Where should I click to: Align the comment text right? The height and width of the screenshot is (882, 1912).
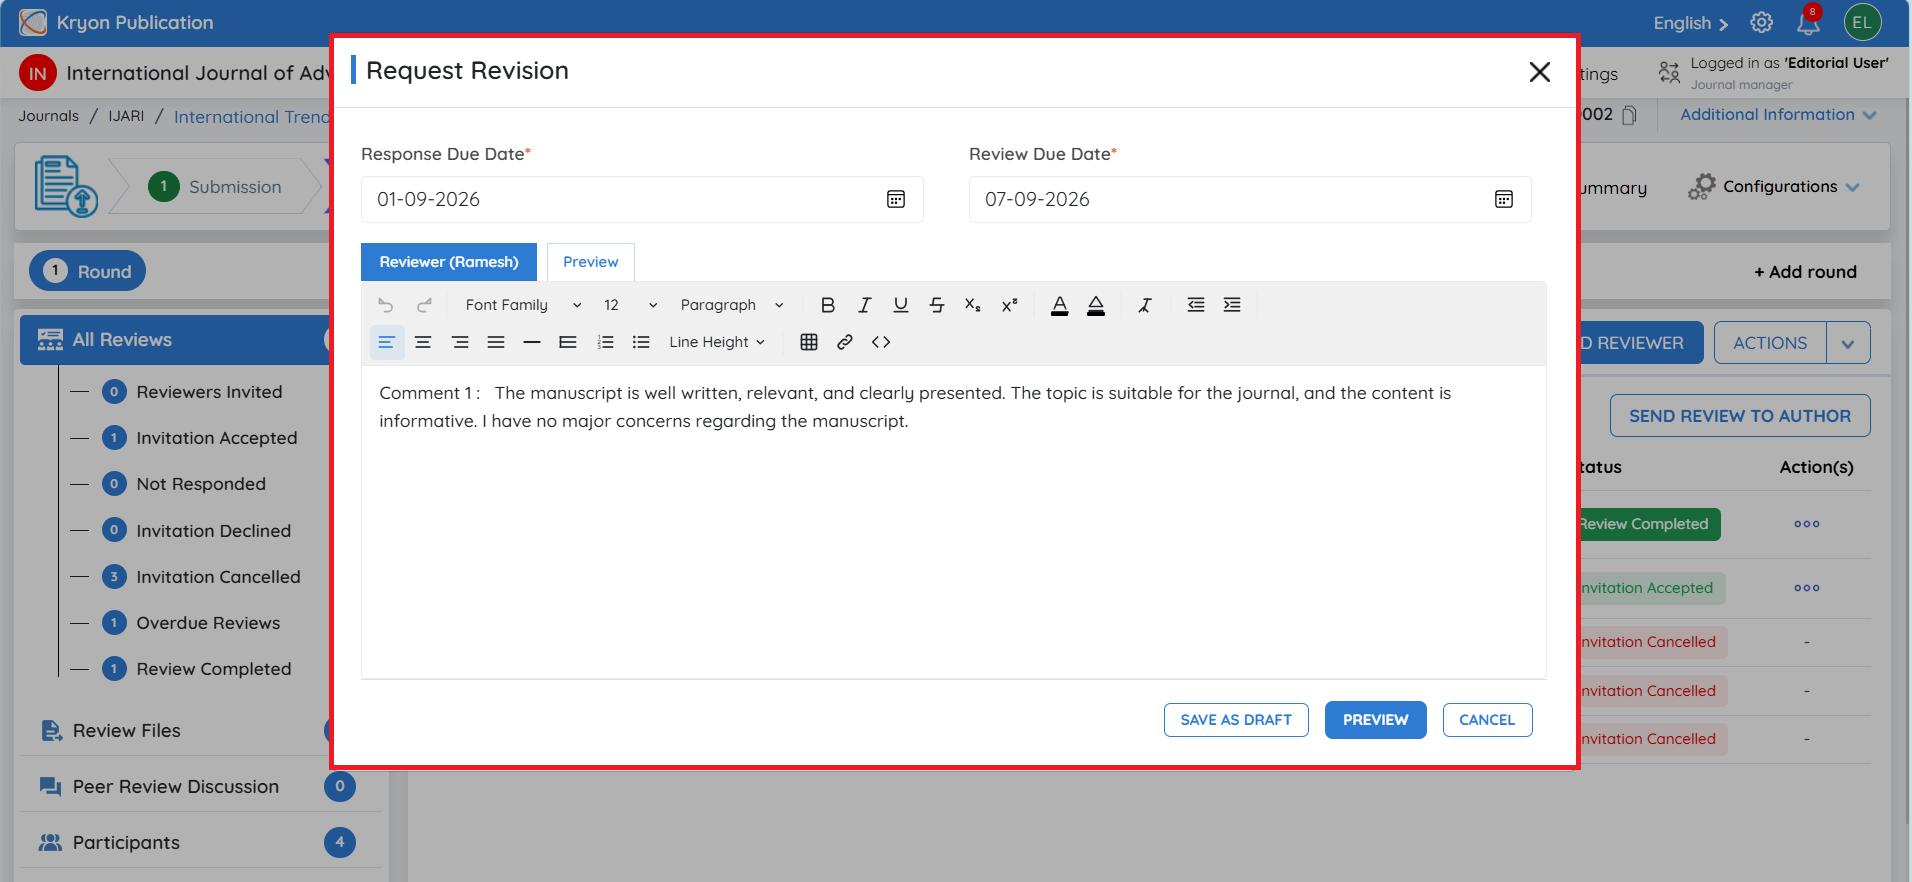point(460,342)
